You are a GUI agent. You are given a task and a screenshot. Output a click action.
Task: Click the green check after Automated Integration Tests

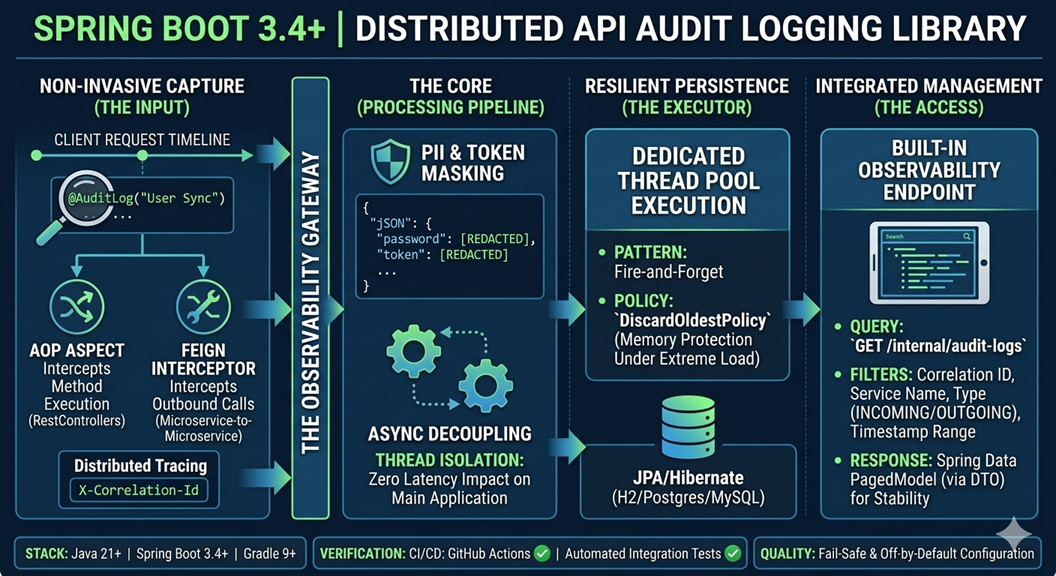pos(733,554)
